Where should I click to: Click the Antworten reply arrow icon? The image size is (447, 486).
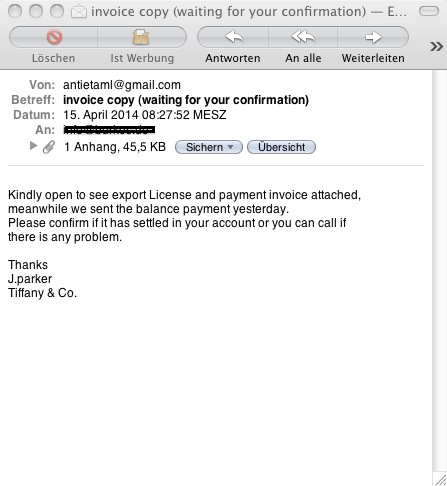234,37
